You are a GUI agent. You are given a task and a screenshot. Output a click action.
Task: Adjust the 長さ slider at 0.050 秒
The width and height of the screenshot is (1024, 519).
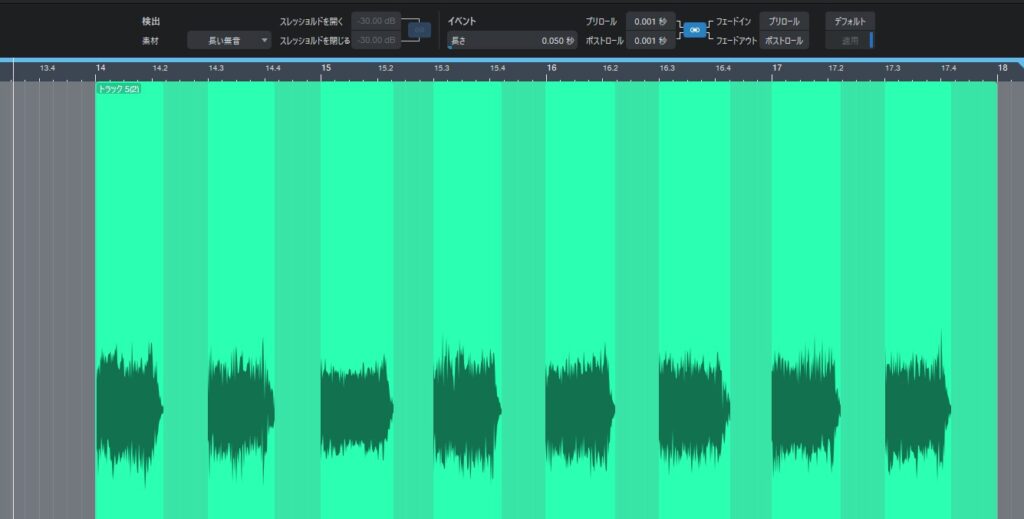click(x=511, y=41)
